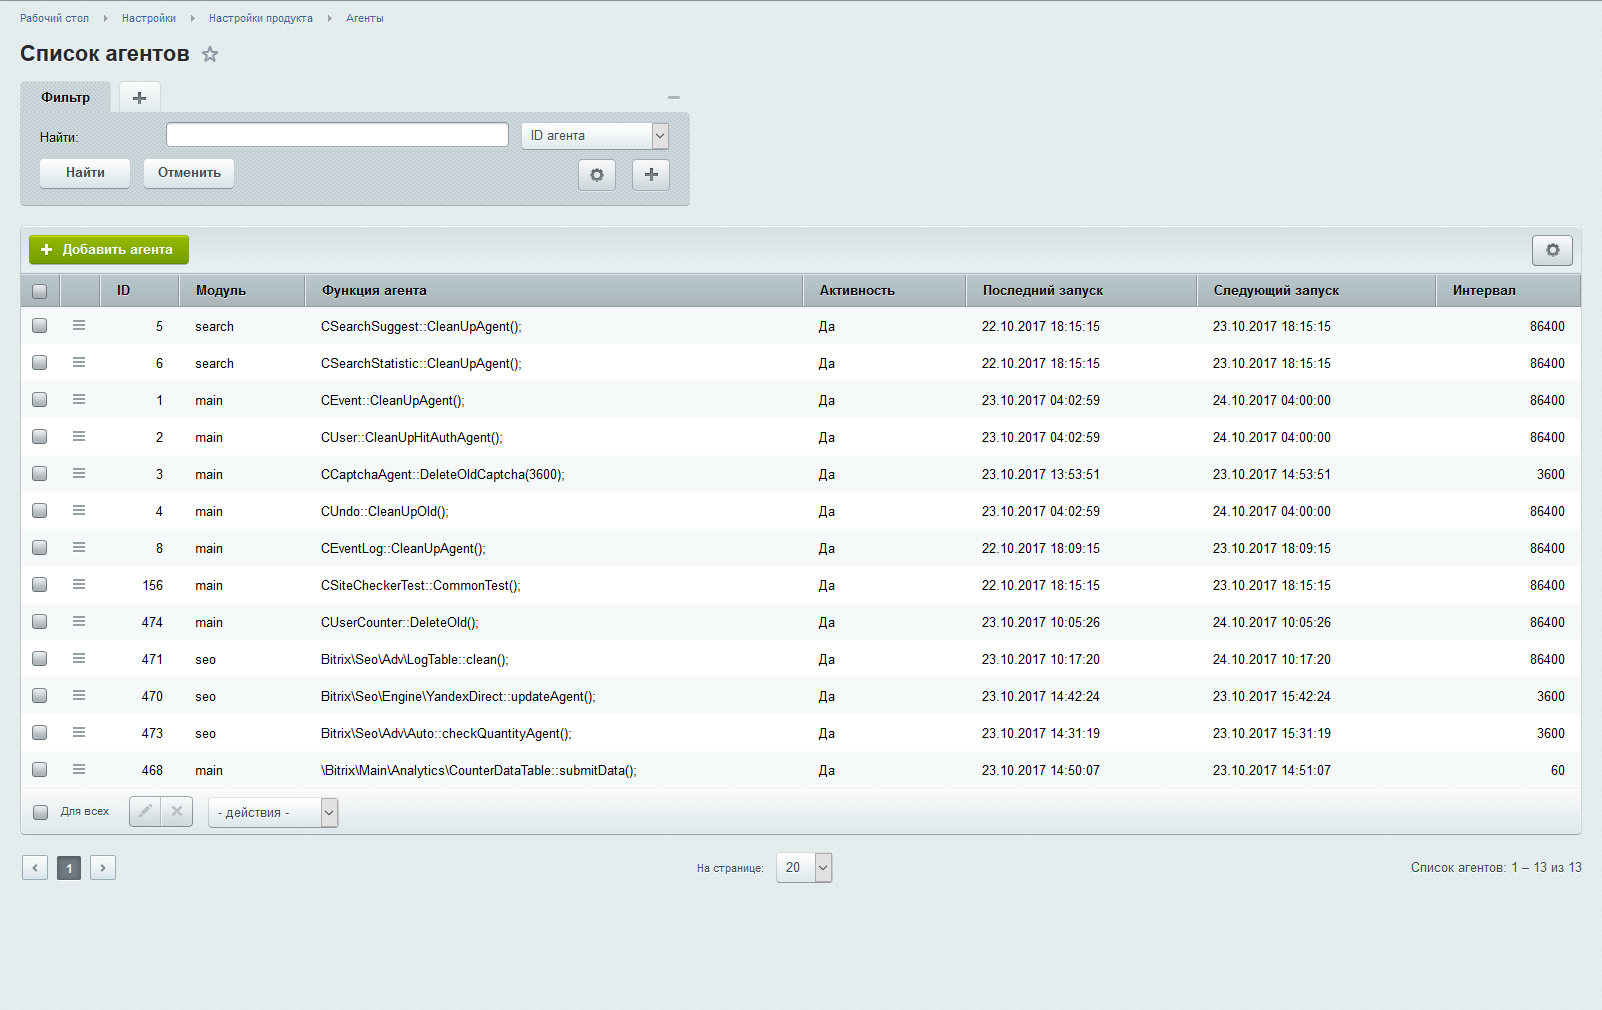1602x1010 pixels.
Task: Click next run 23.10.2017 14:53:51 cell
Action: (1272, 474)
